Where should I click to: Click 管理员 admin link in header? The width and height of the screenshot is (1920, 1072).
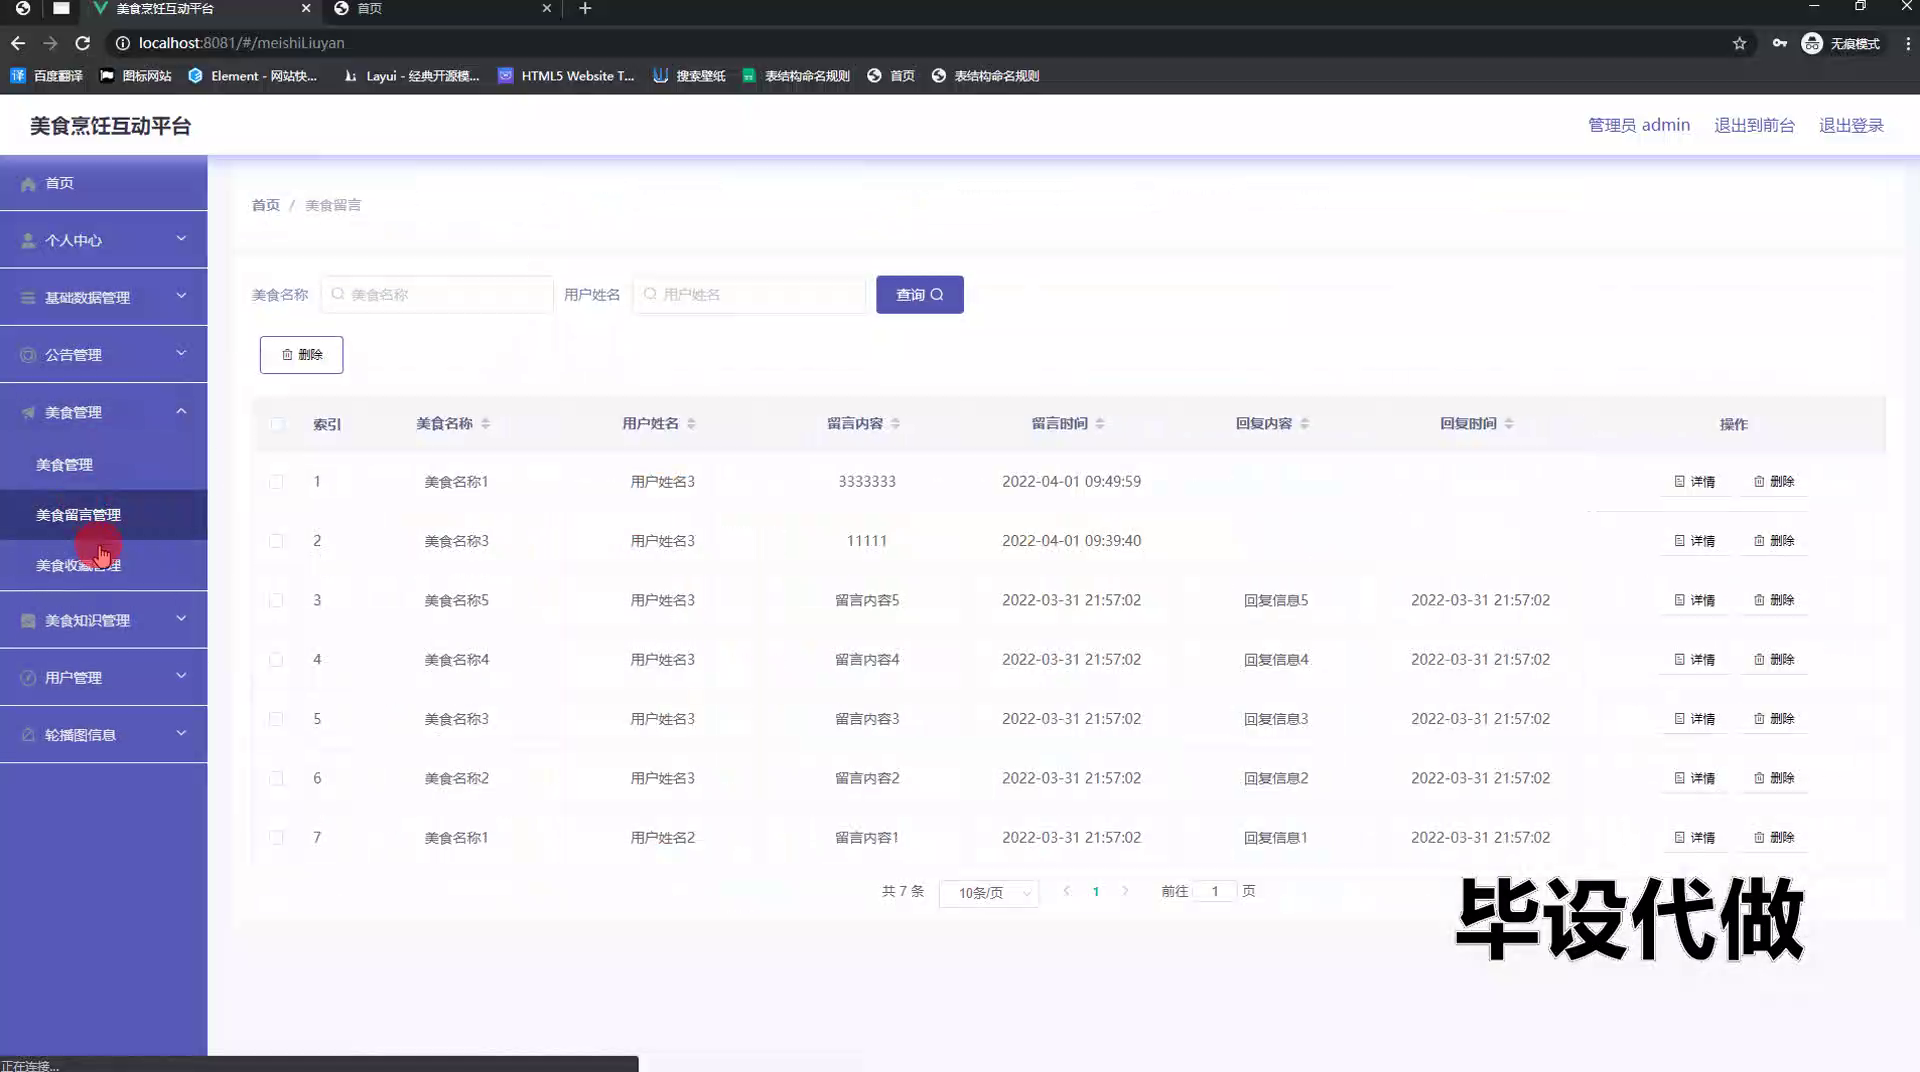click(x=1639, y=125)
